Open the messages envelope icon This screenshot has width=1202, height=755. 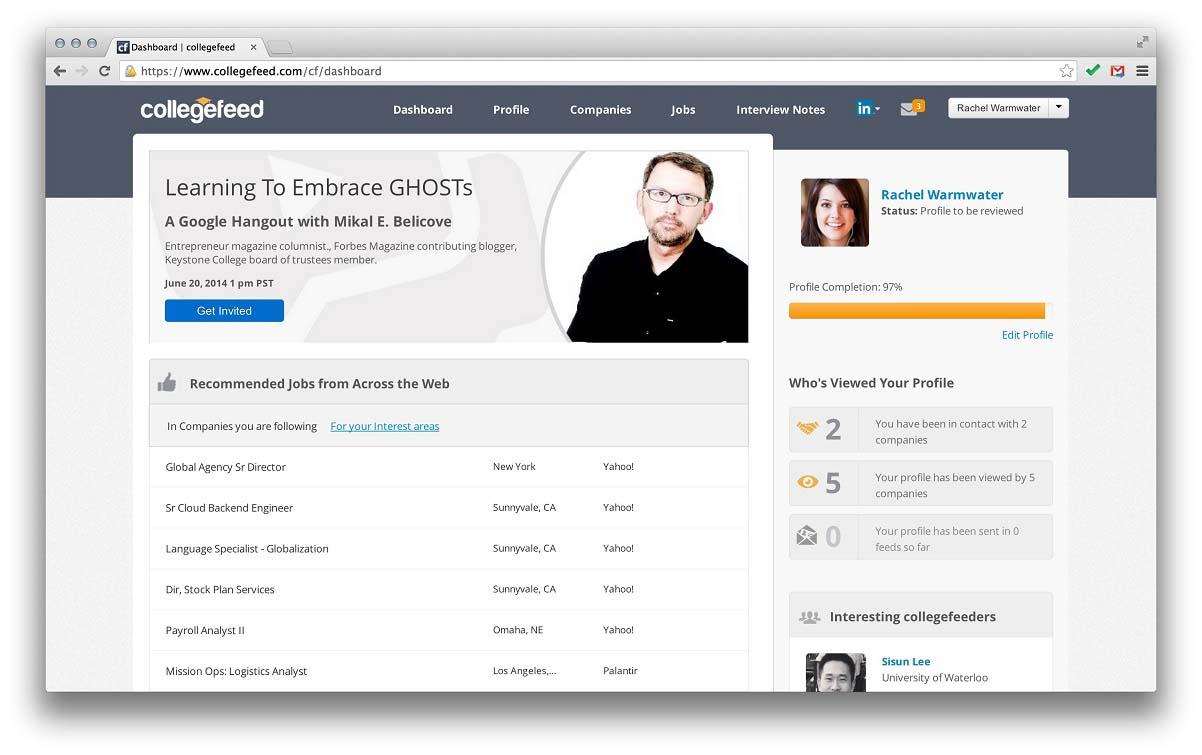pos(911,108)
